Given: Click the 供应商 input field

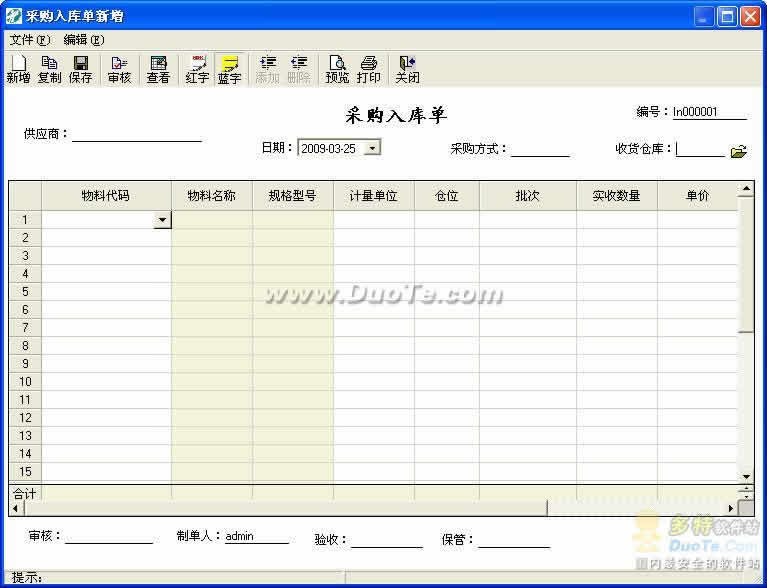Looking at the screenshot, I should point(137,134).
